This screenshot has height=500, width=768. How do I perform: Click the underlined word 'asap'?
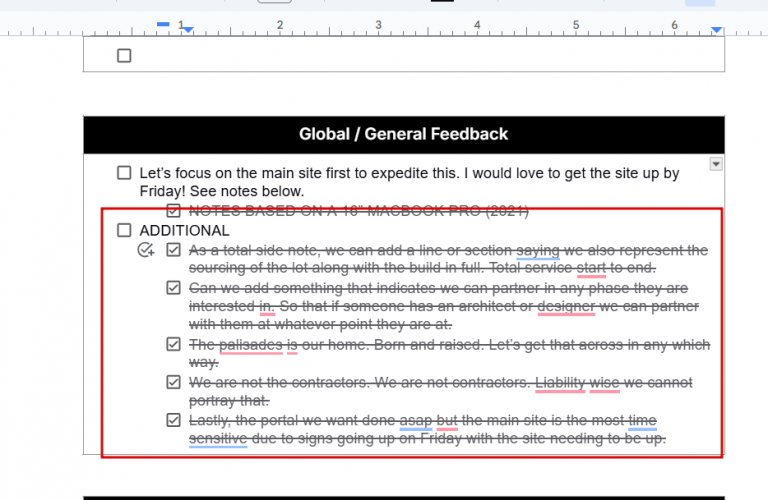click(416, 421)
